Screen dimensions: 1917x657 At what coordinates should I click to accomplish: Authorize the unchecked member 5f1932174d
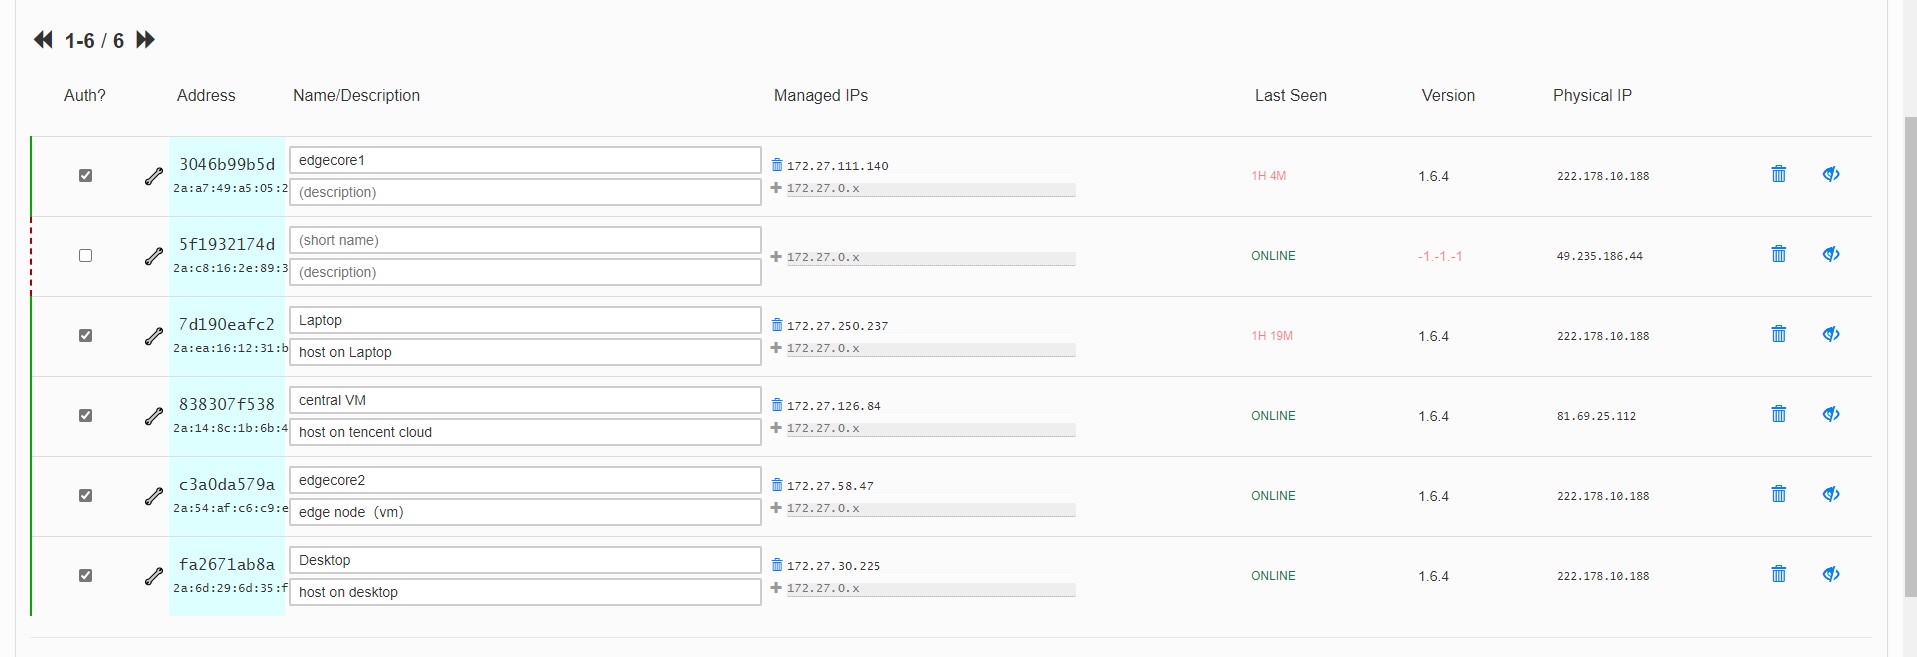[85, 256]
